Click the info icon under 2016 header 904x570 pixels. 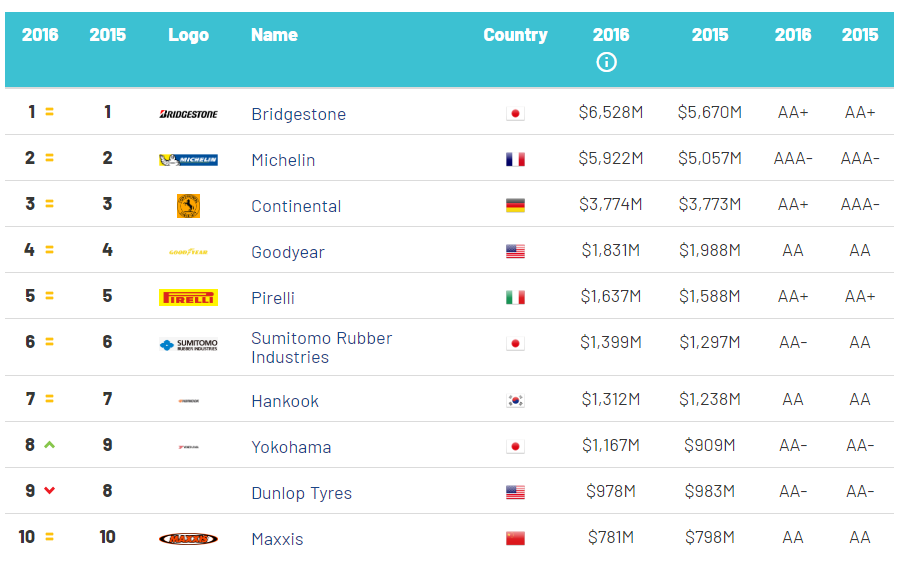[x=606, y=62]
